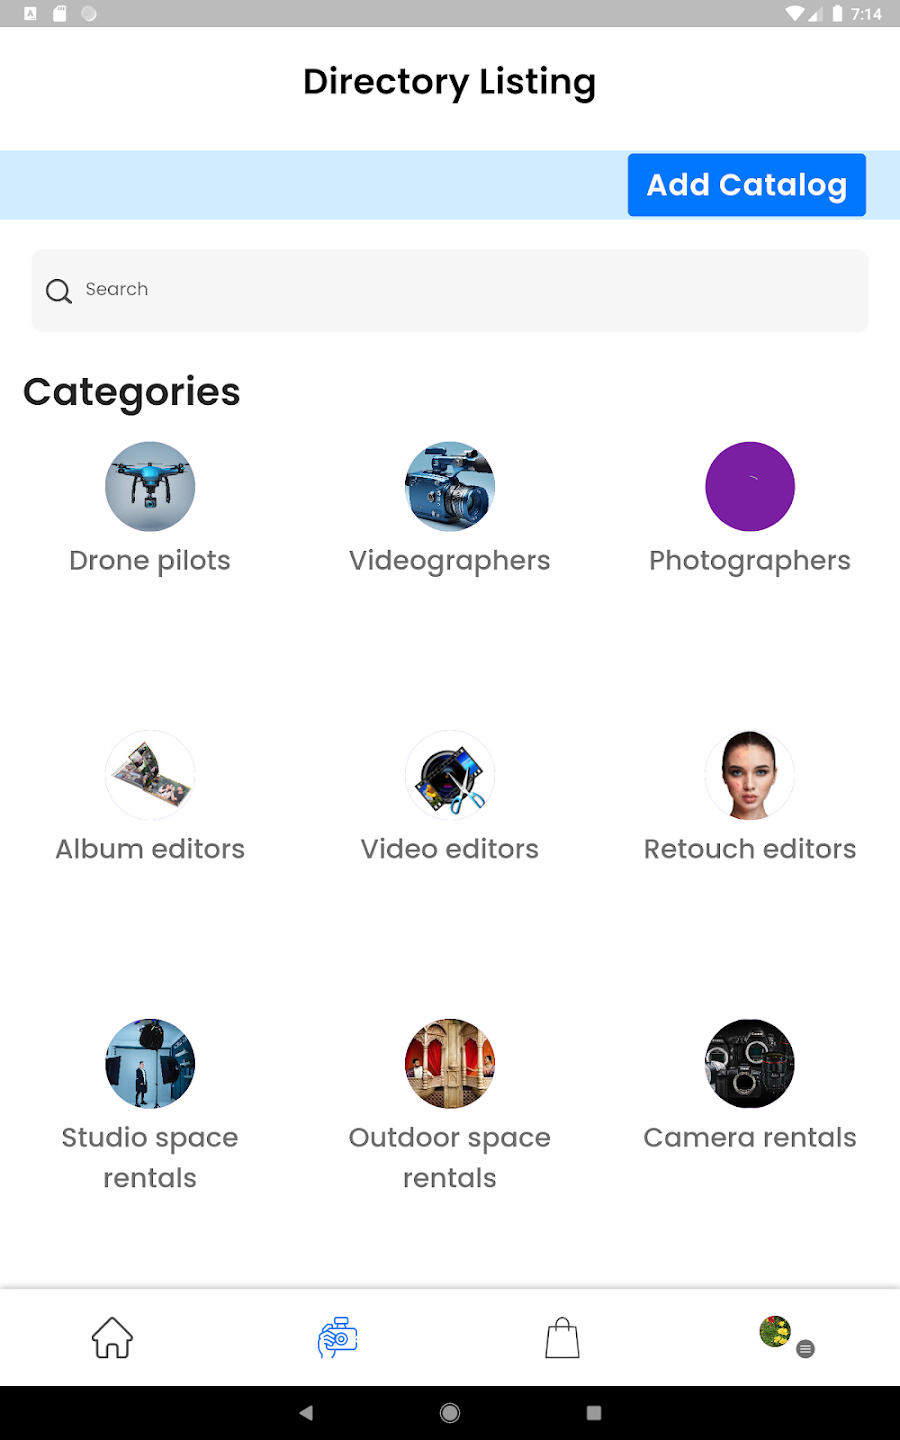Click the magnifying glass search icon
Screen dimensions: 900x1440
pyautogui.click(x=59, y=291)
